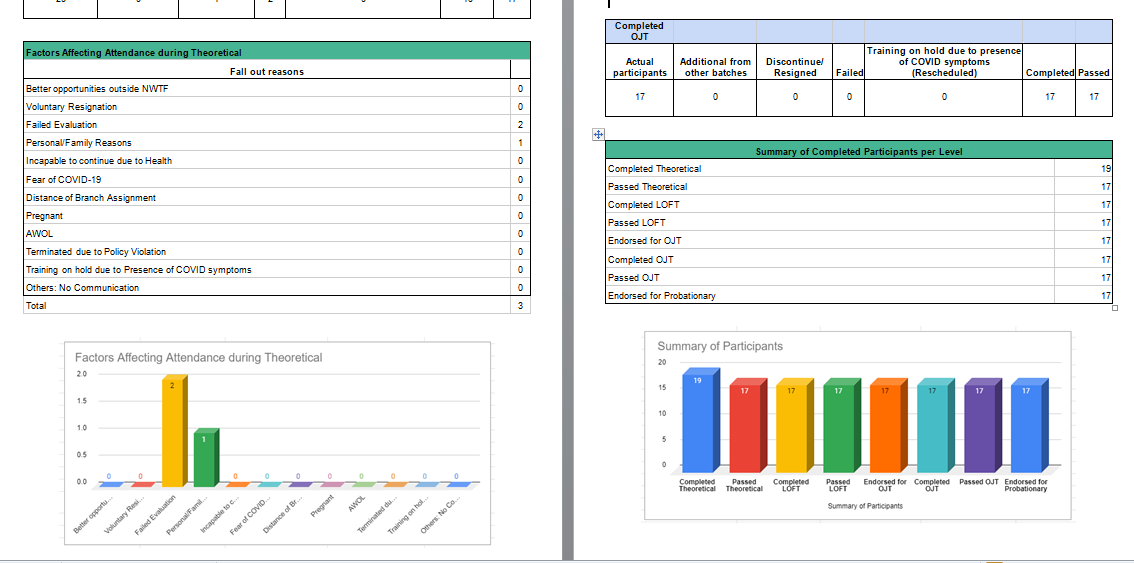Viewport: 1134px width, 563px height.
Task: Click the value 19 in the summary table
Action: [1105, 169]
